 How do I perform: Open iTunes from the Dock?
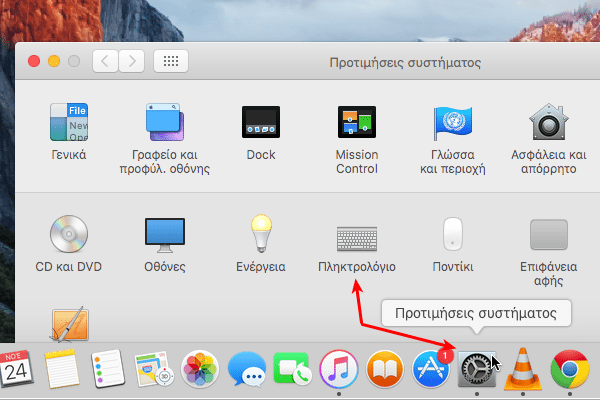(x=339, y=369)
